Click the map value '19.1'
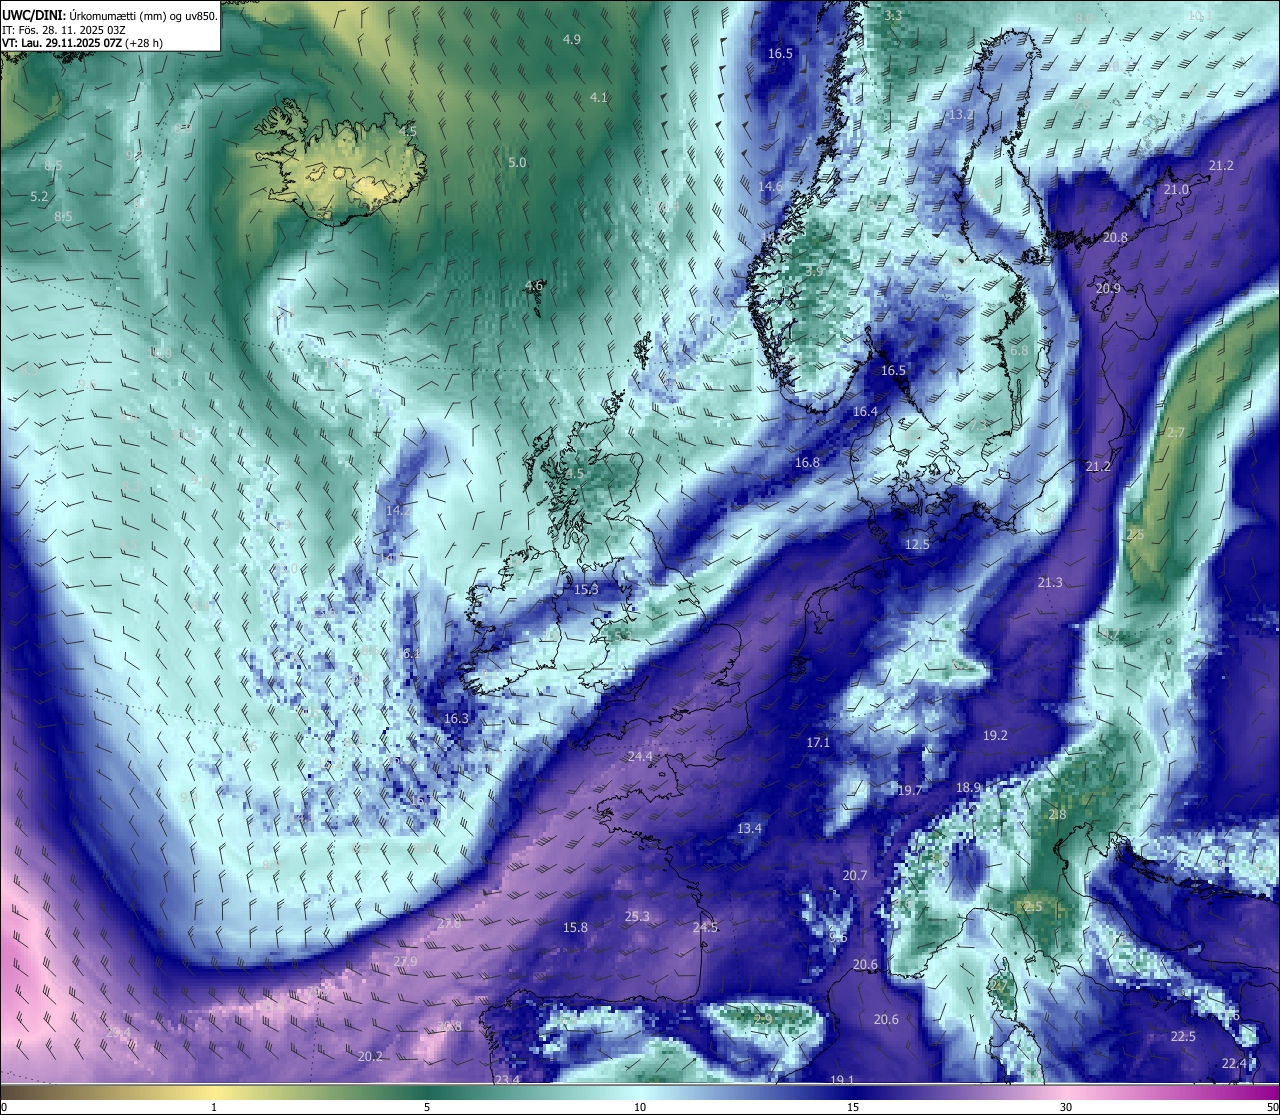 tap(842, 1080)
